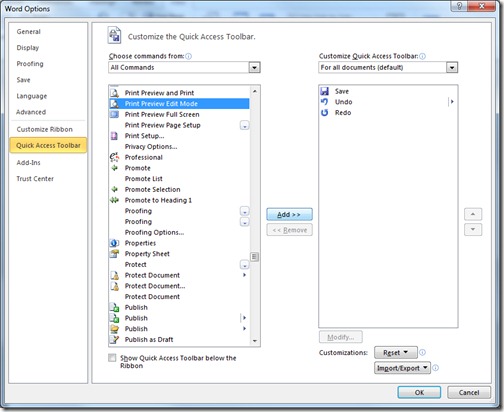Switch to the Proofing options page
Viewport: 504px width, 412px height.
coord(30,64)
